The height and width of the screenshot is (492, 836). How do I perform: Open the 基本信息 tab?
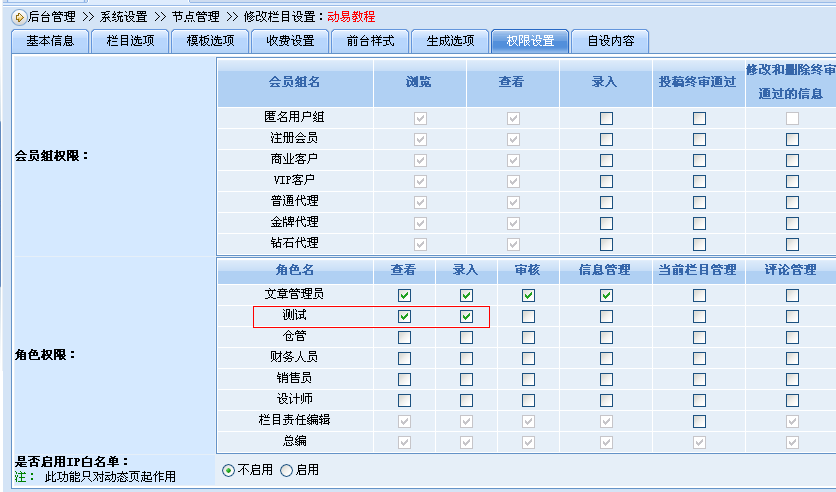[49, 41]
